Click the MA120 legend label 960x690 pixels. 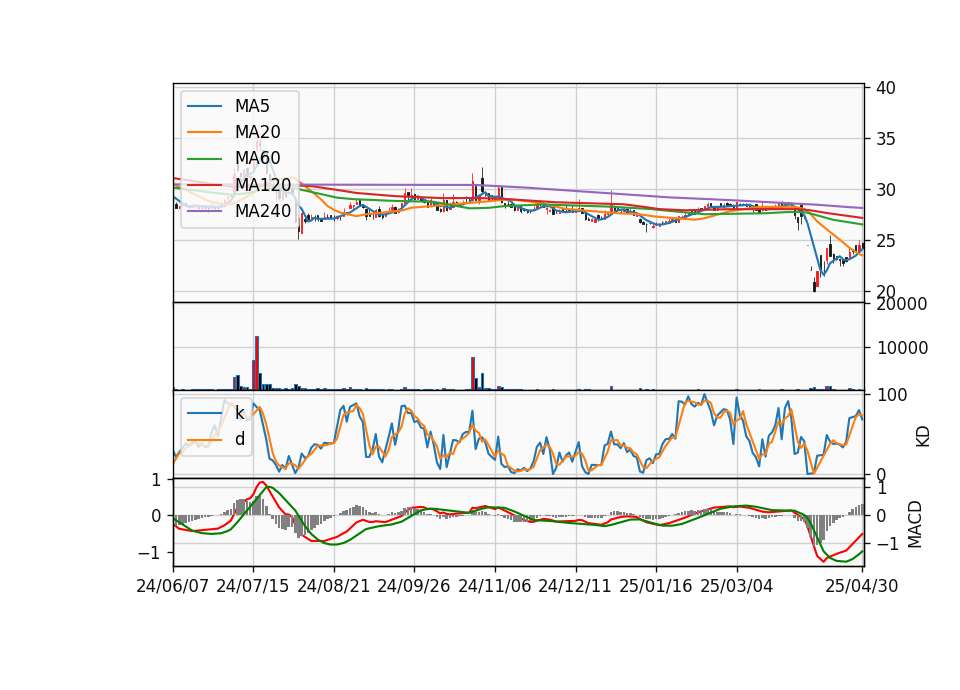[263, 184]
